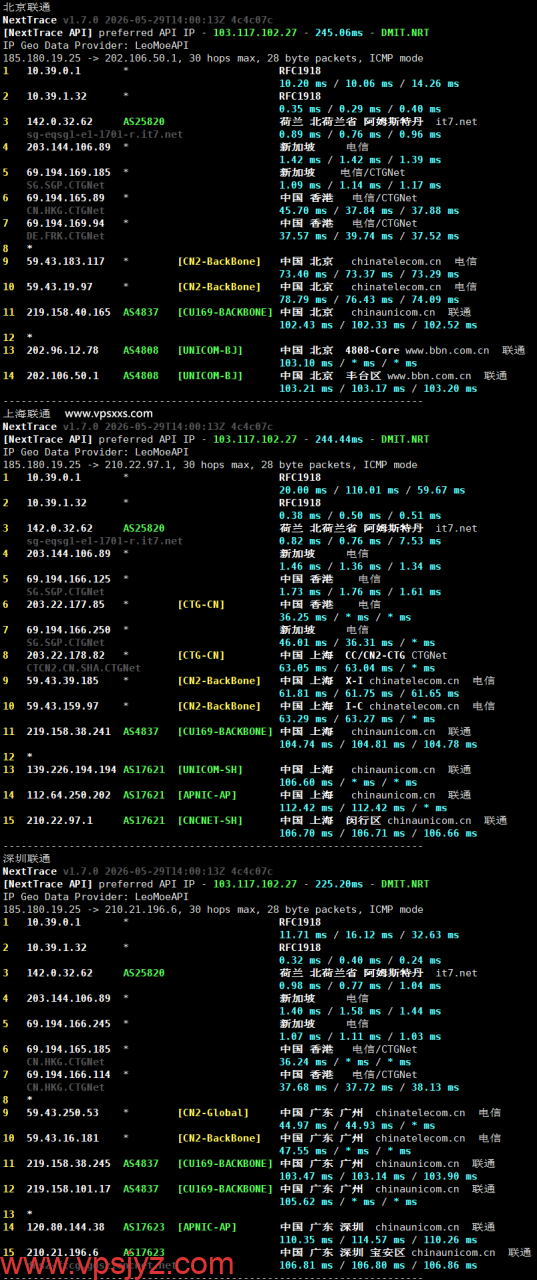Click hop IP 139.226.194.194
Screen dimensions: 537x1280
(71, 769)
